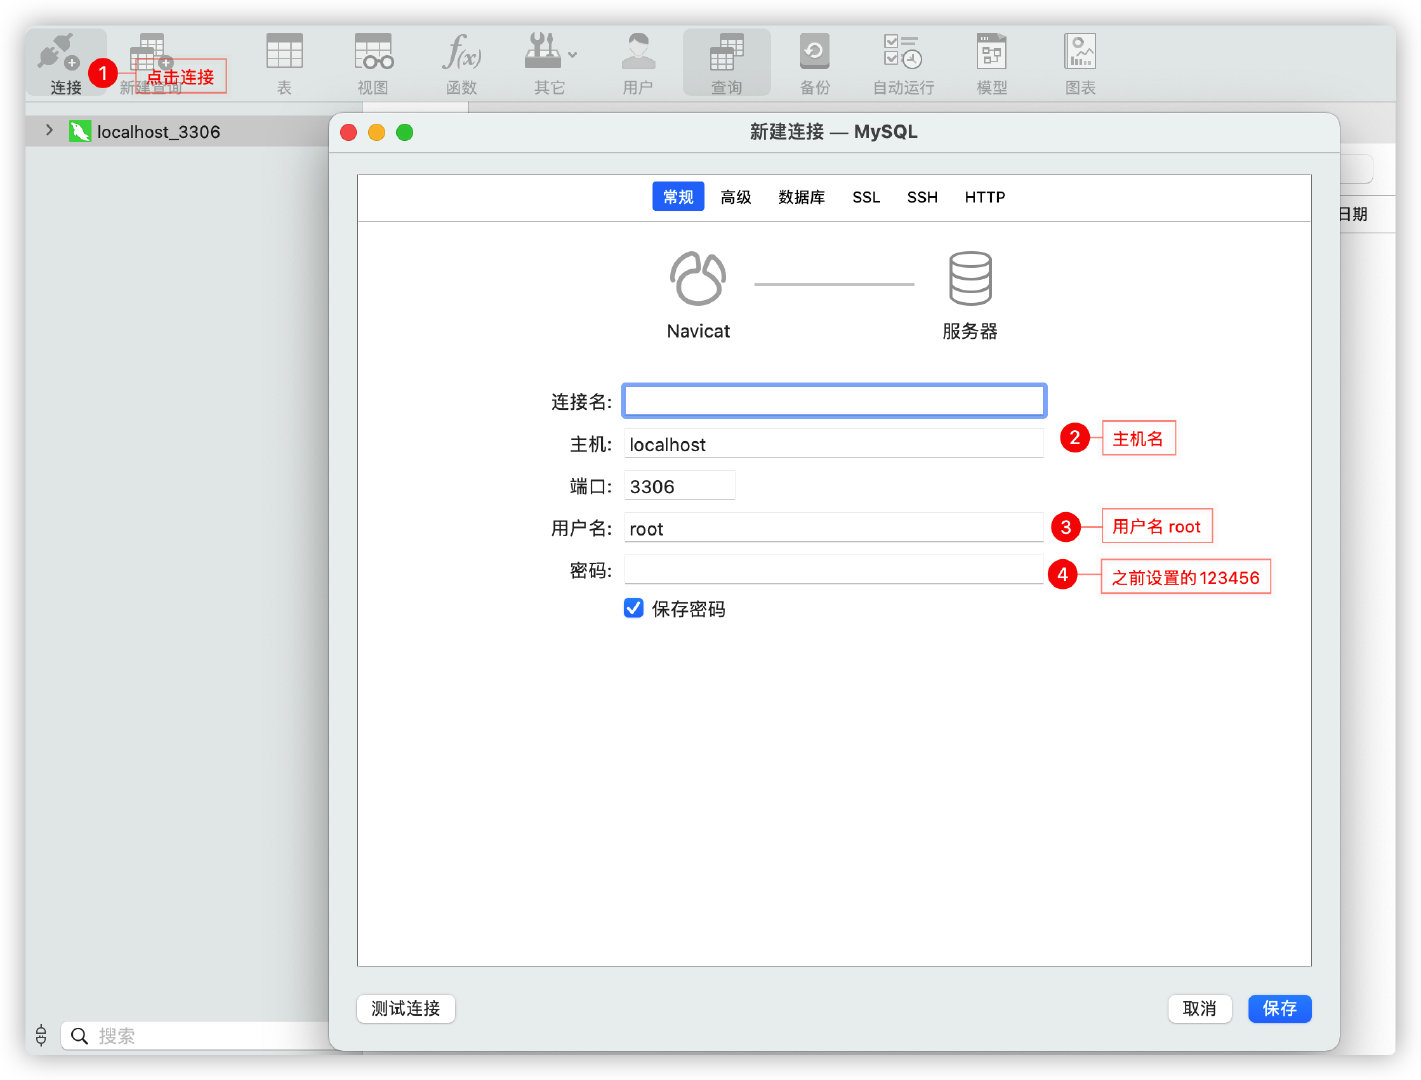This screenshot has height=1080, width=1421.
Task: Switch to the Databases (数据库) tab
Action: 802,197
